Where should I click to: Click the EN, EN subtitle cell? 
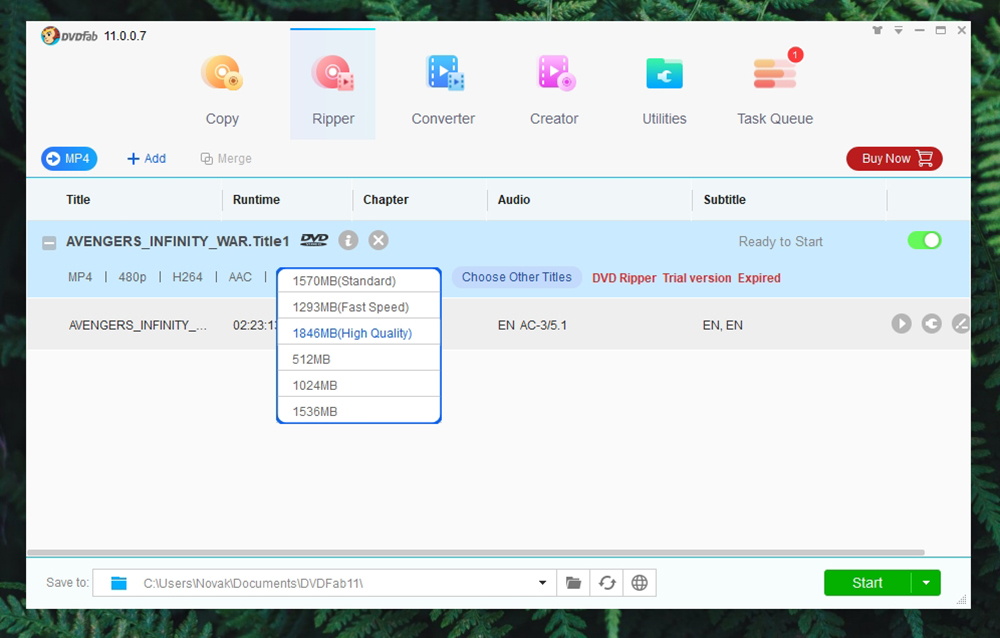(723, 325)
